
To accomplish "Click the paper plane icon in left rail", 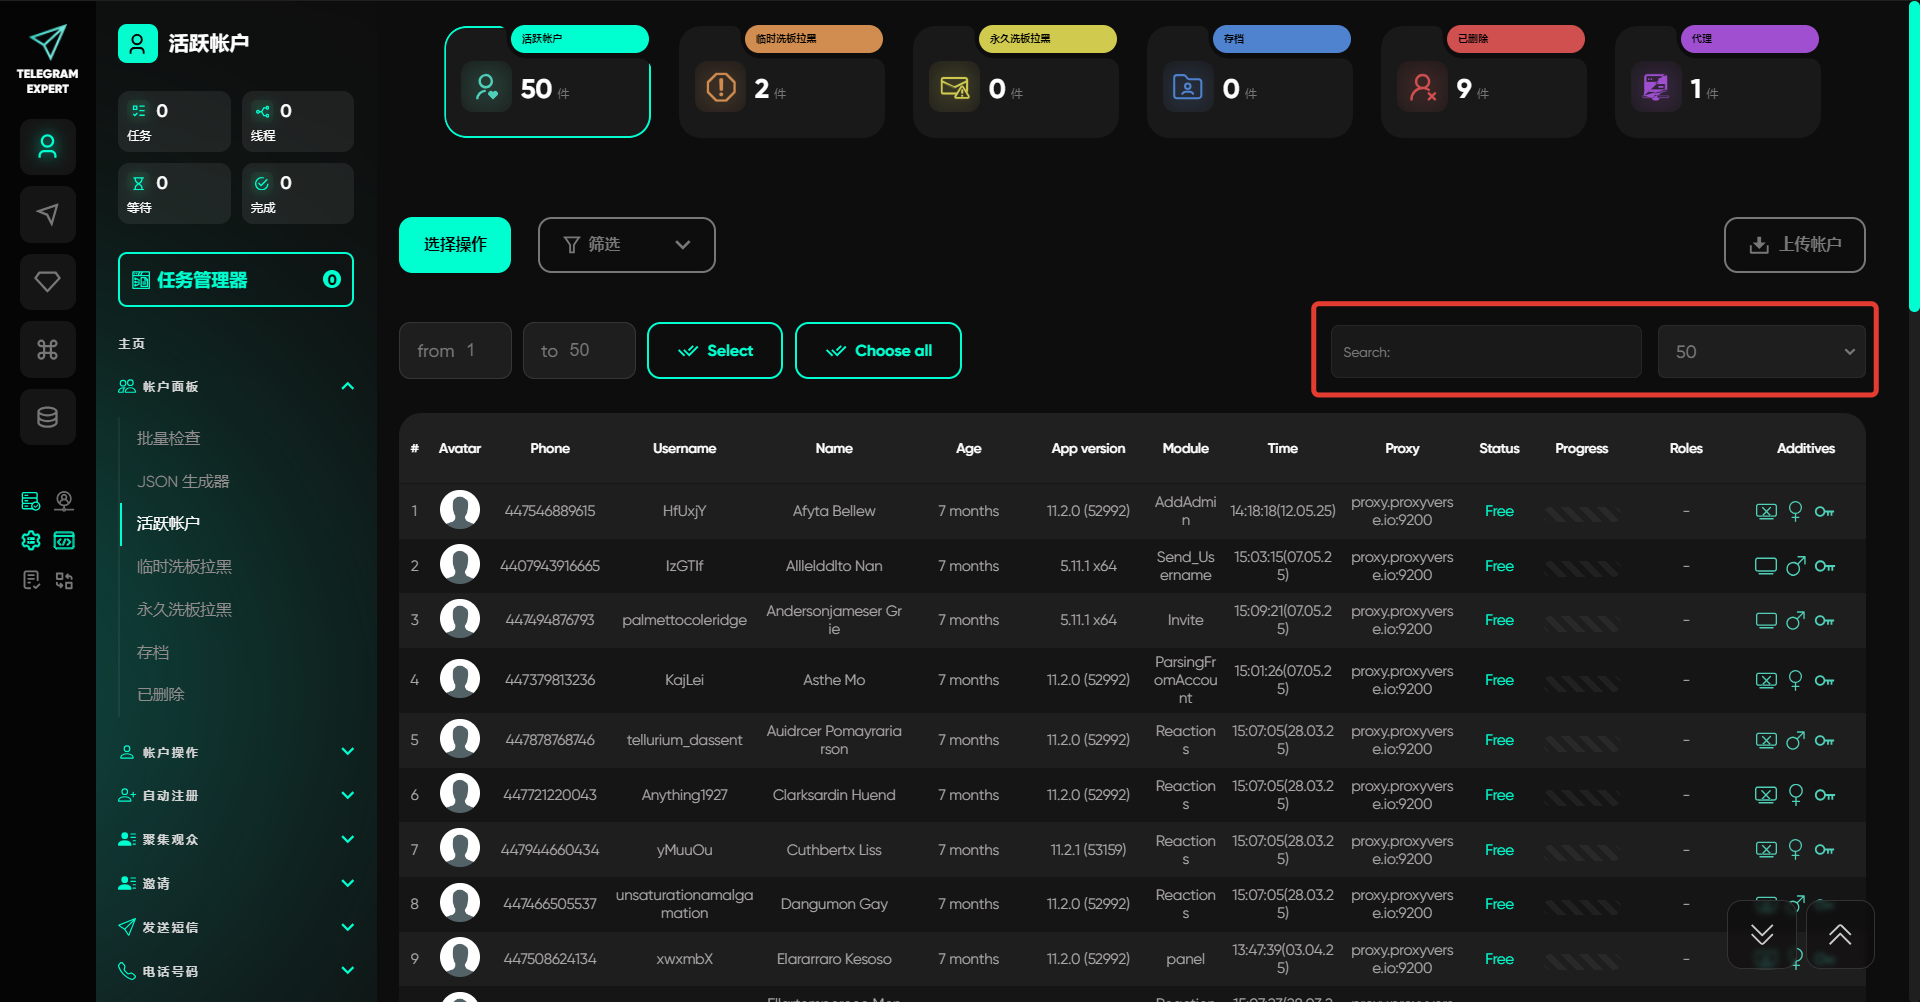I will pos(47,214).
